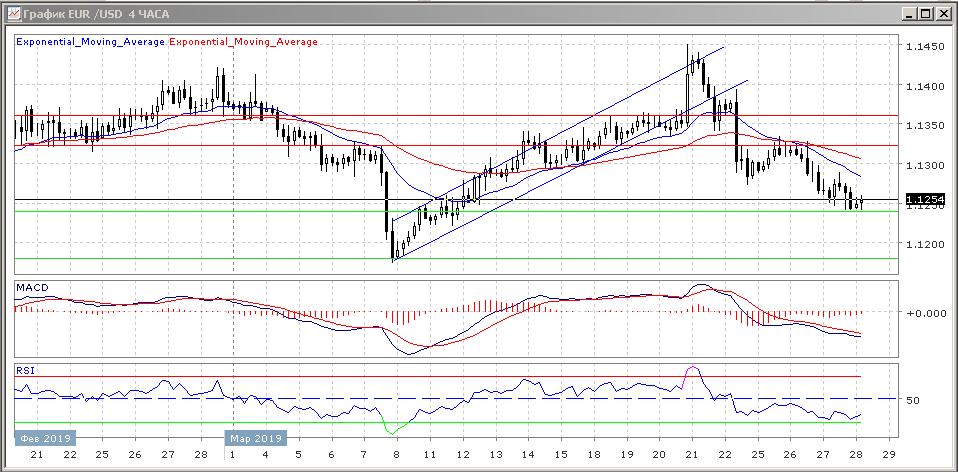Click the RSI indicator panel label
This screenshot has height=472, width=958.
[24, 370]
